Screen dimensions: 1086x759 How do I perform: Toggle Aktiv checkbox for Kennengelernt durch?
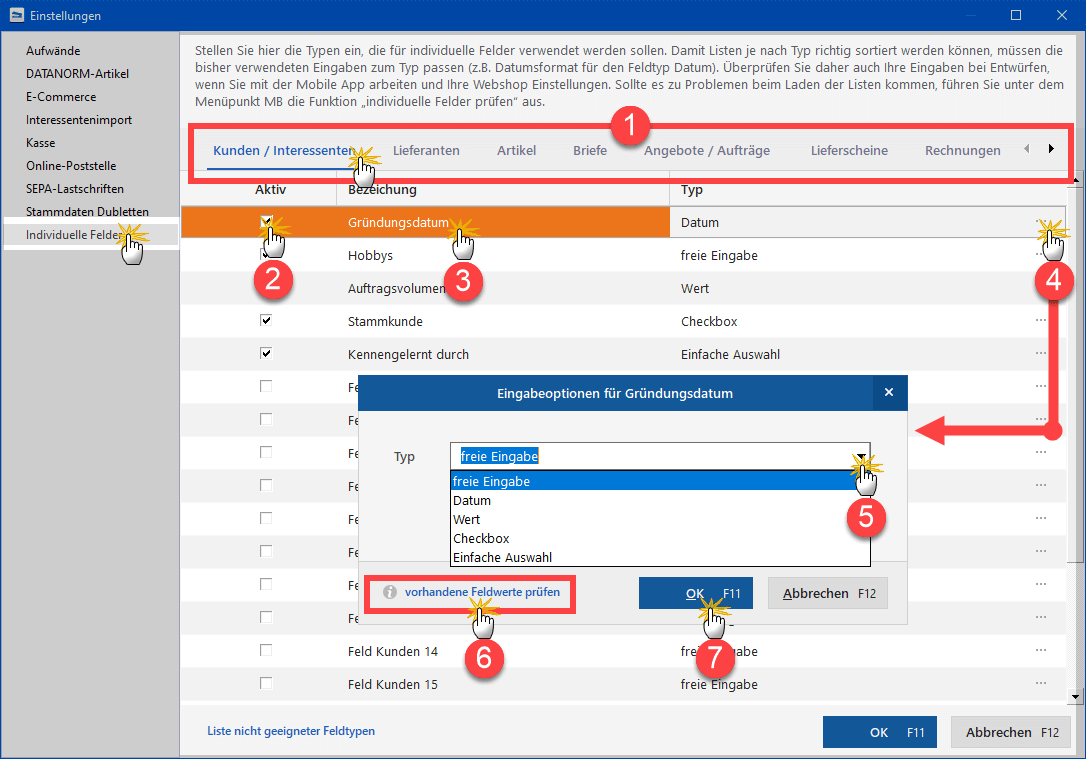266,353
